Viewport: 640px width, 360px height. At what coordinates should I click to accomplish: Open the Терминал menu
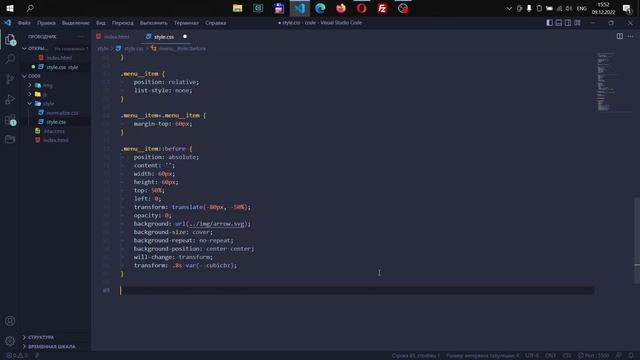coord(186,23)
